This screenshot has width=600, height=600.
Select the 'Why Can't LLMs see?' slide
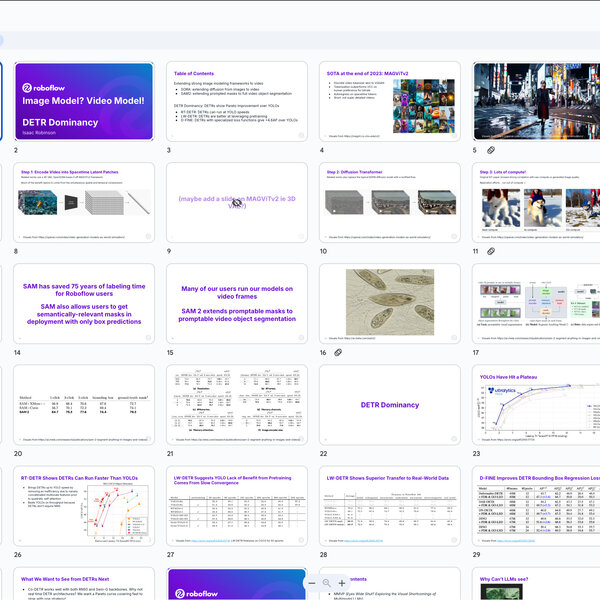pyautogui.click(x=536, y=584)
